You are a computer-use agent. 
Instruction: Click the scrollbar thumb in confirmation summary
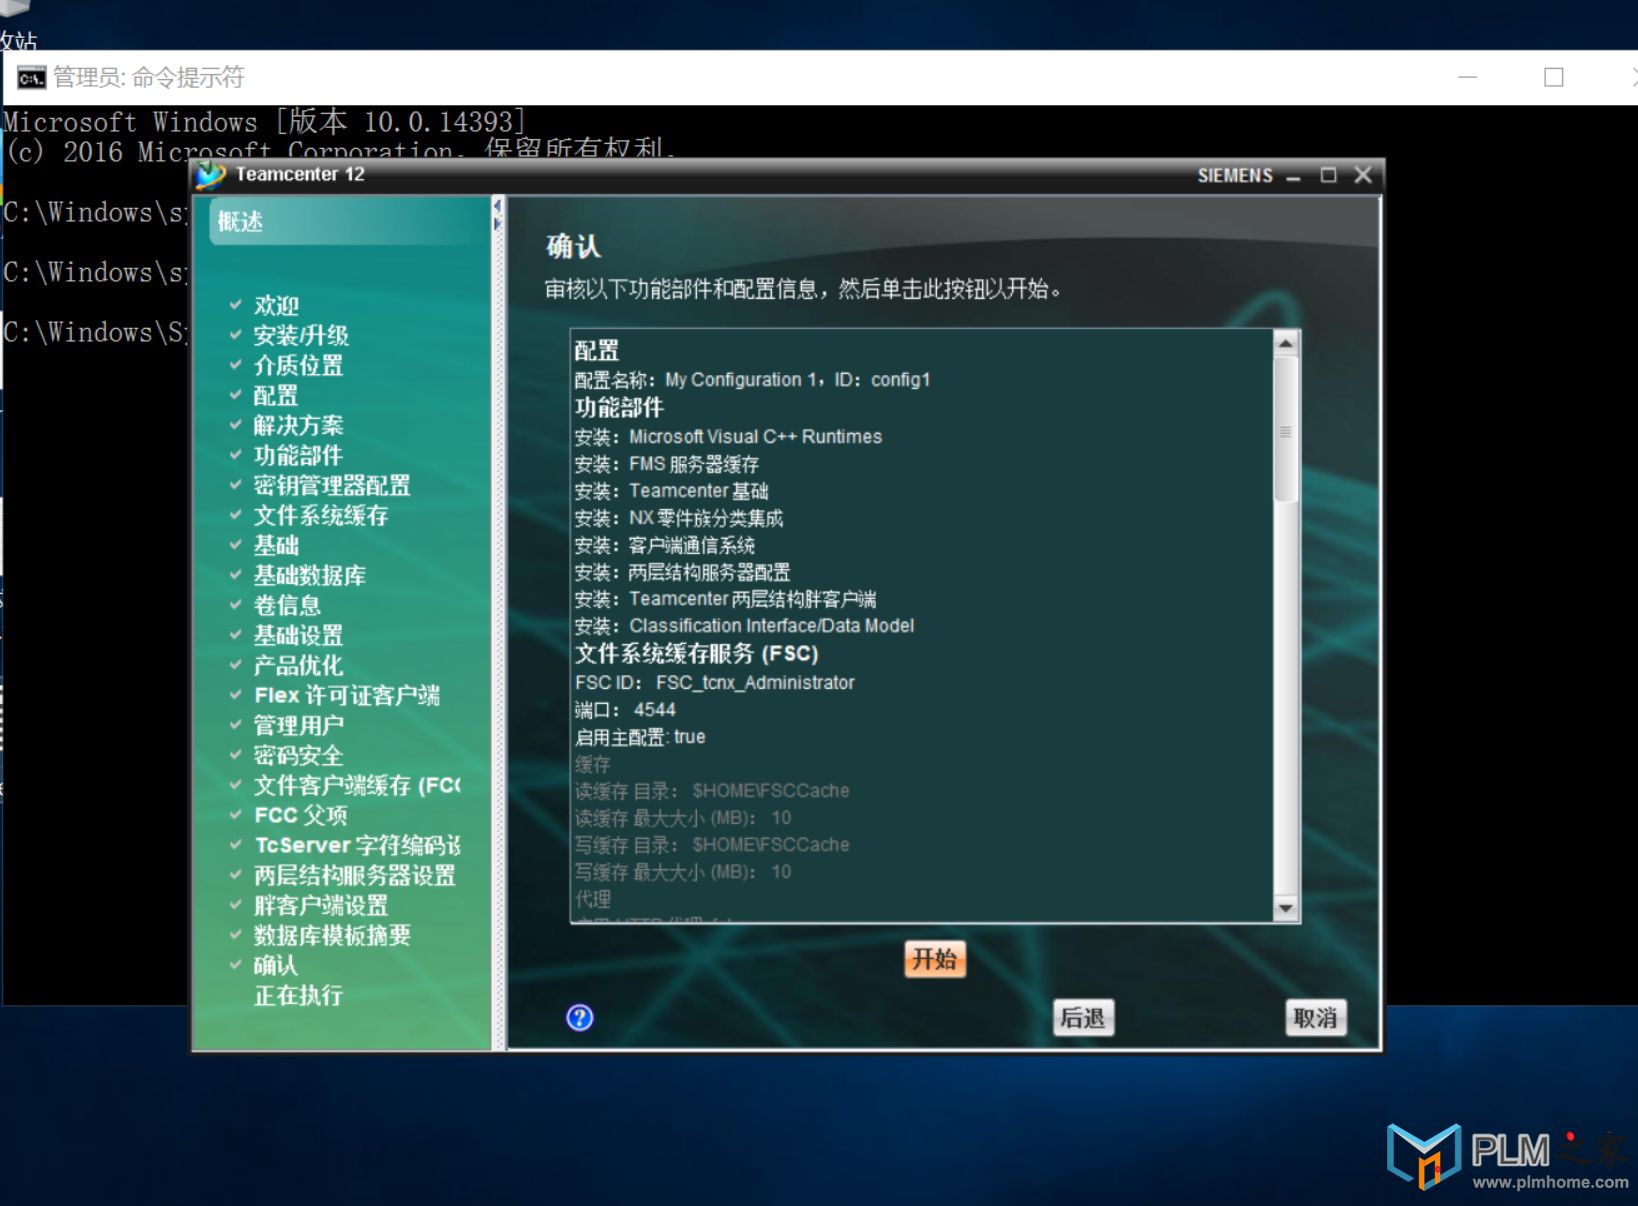(1286, 430)
